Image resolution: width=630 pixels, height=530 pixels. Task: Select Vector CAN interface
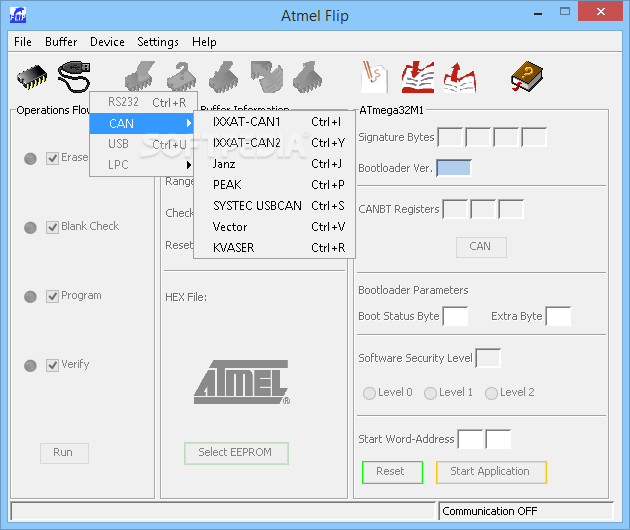click(x=274, y=227)
